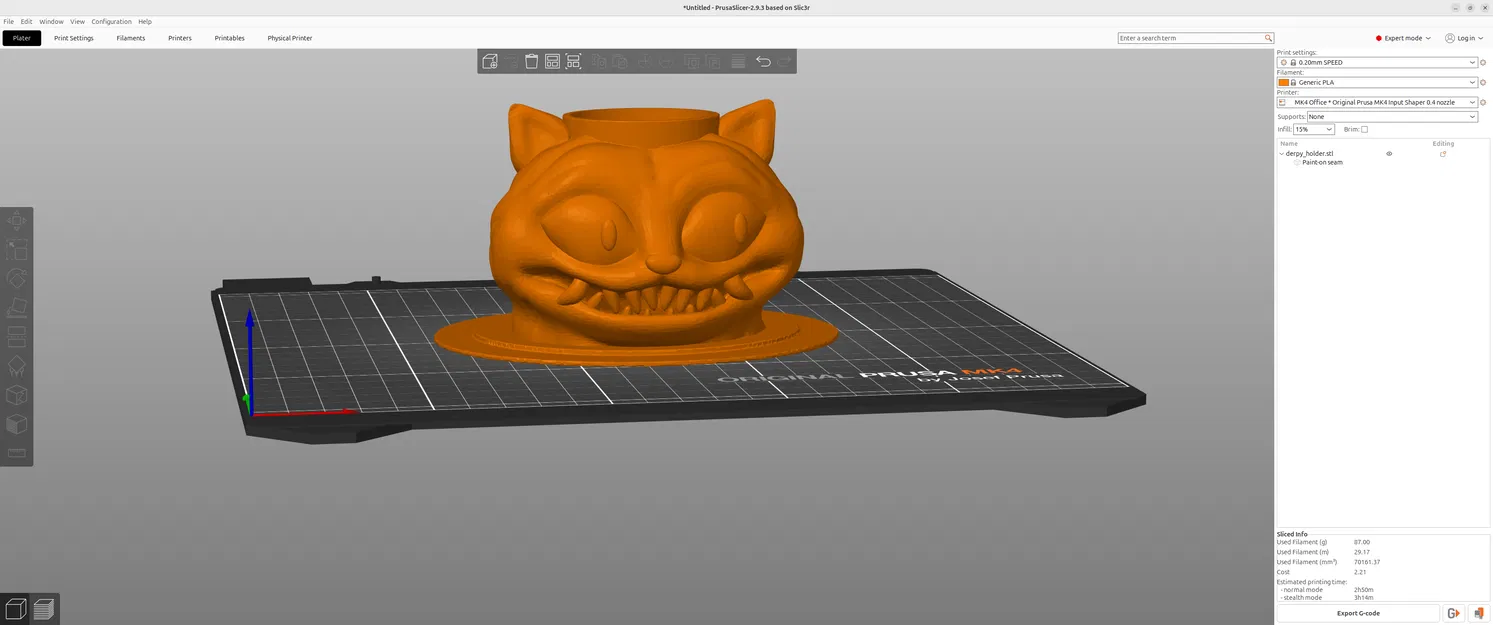The image size is (1493, 625).
Task: Add a new object with the toolbar icon
Action: coord(490,61)
